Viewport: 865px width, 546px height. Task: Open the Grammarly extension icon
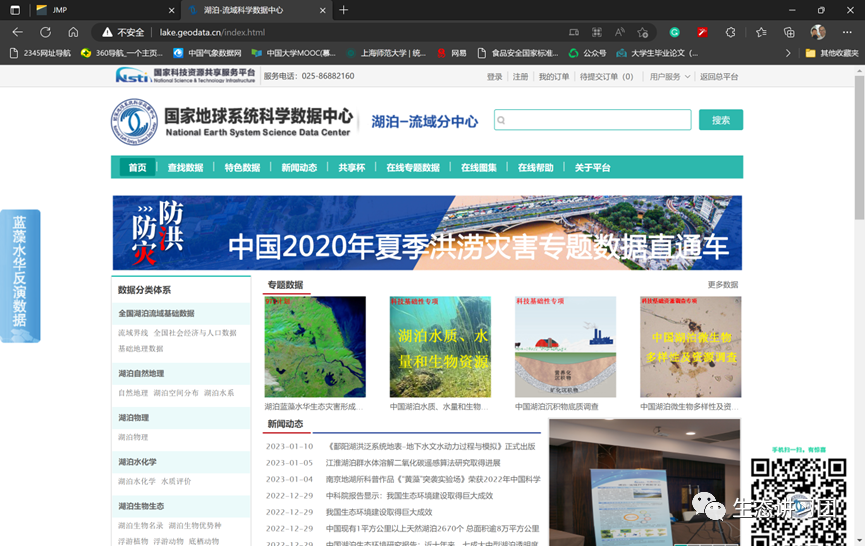[674, 33]
